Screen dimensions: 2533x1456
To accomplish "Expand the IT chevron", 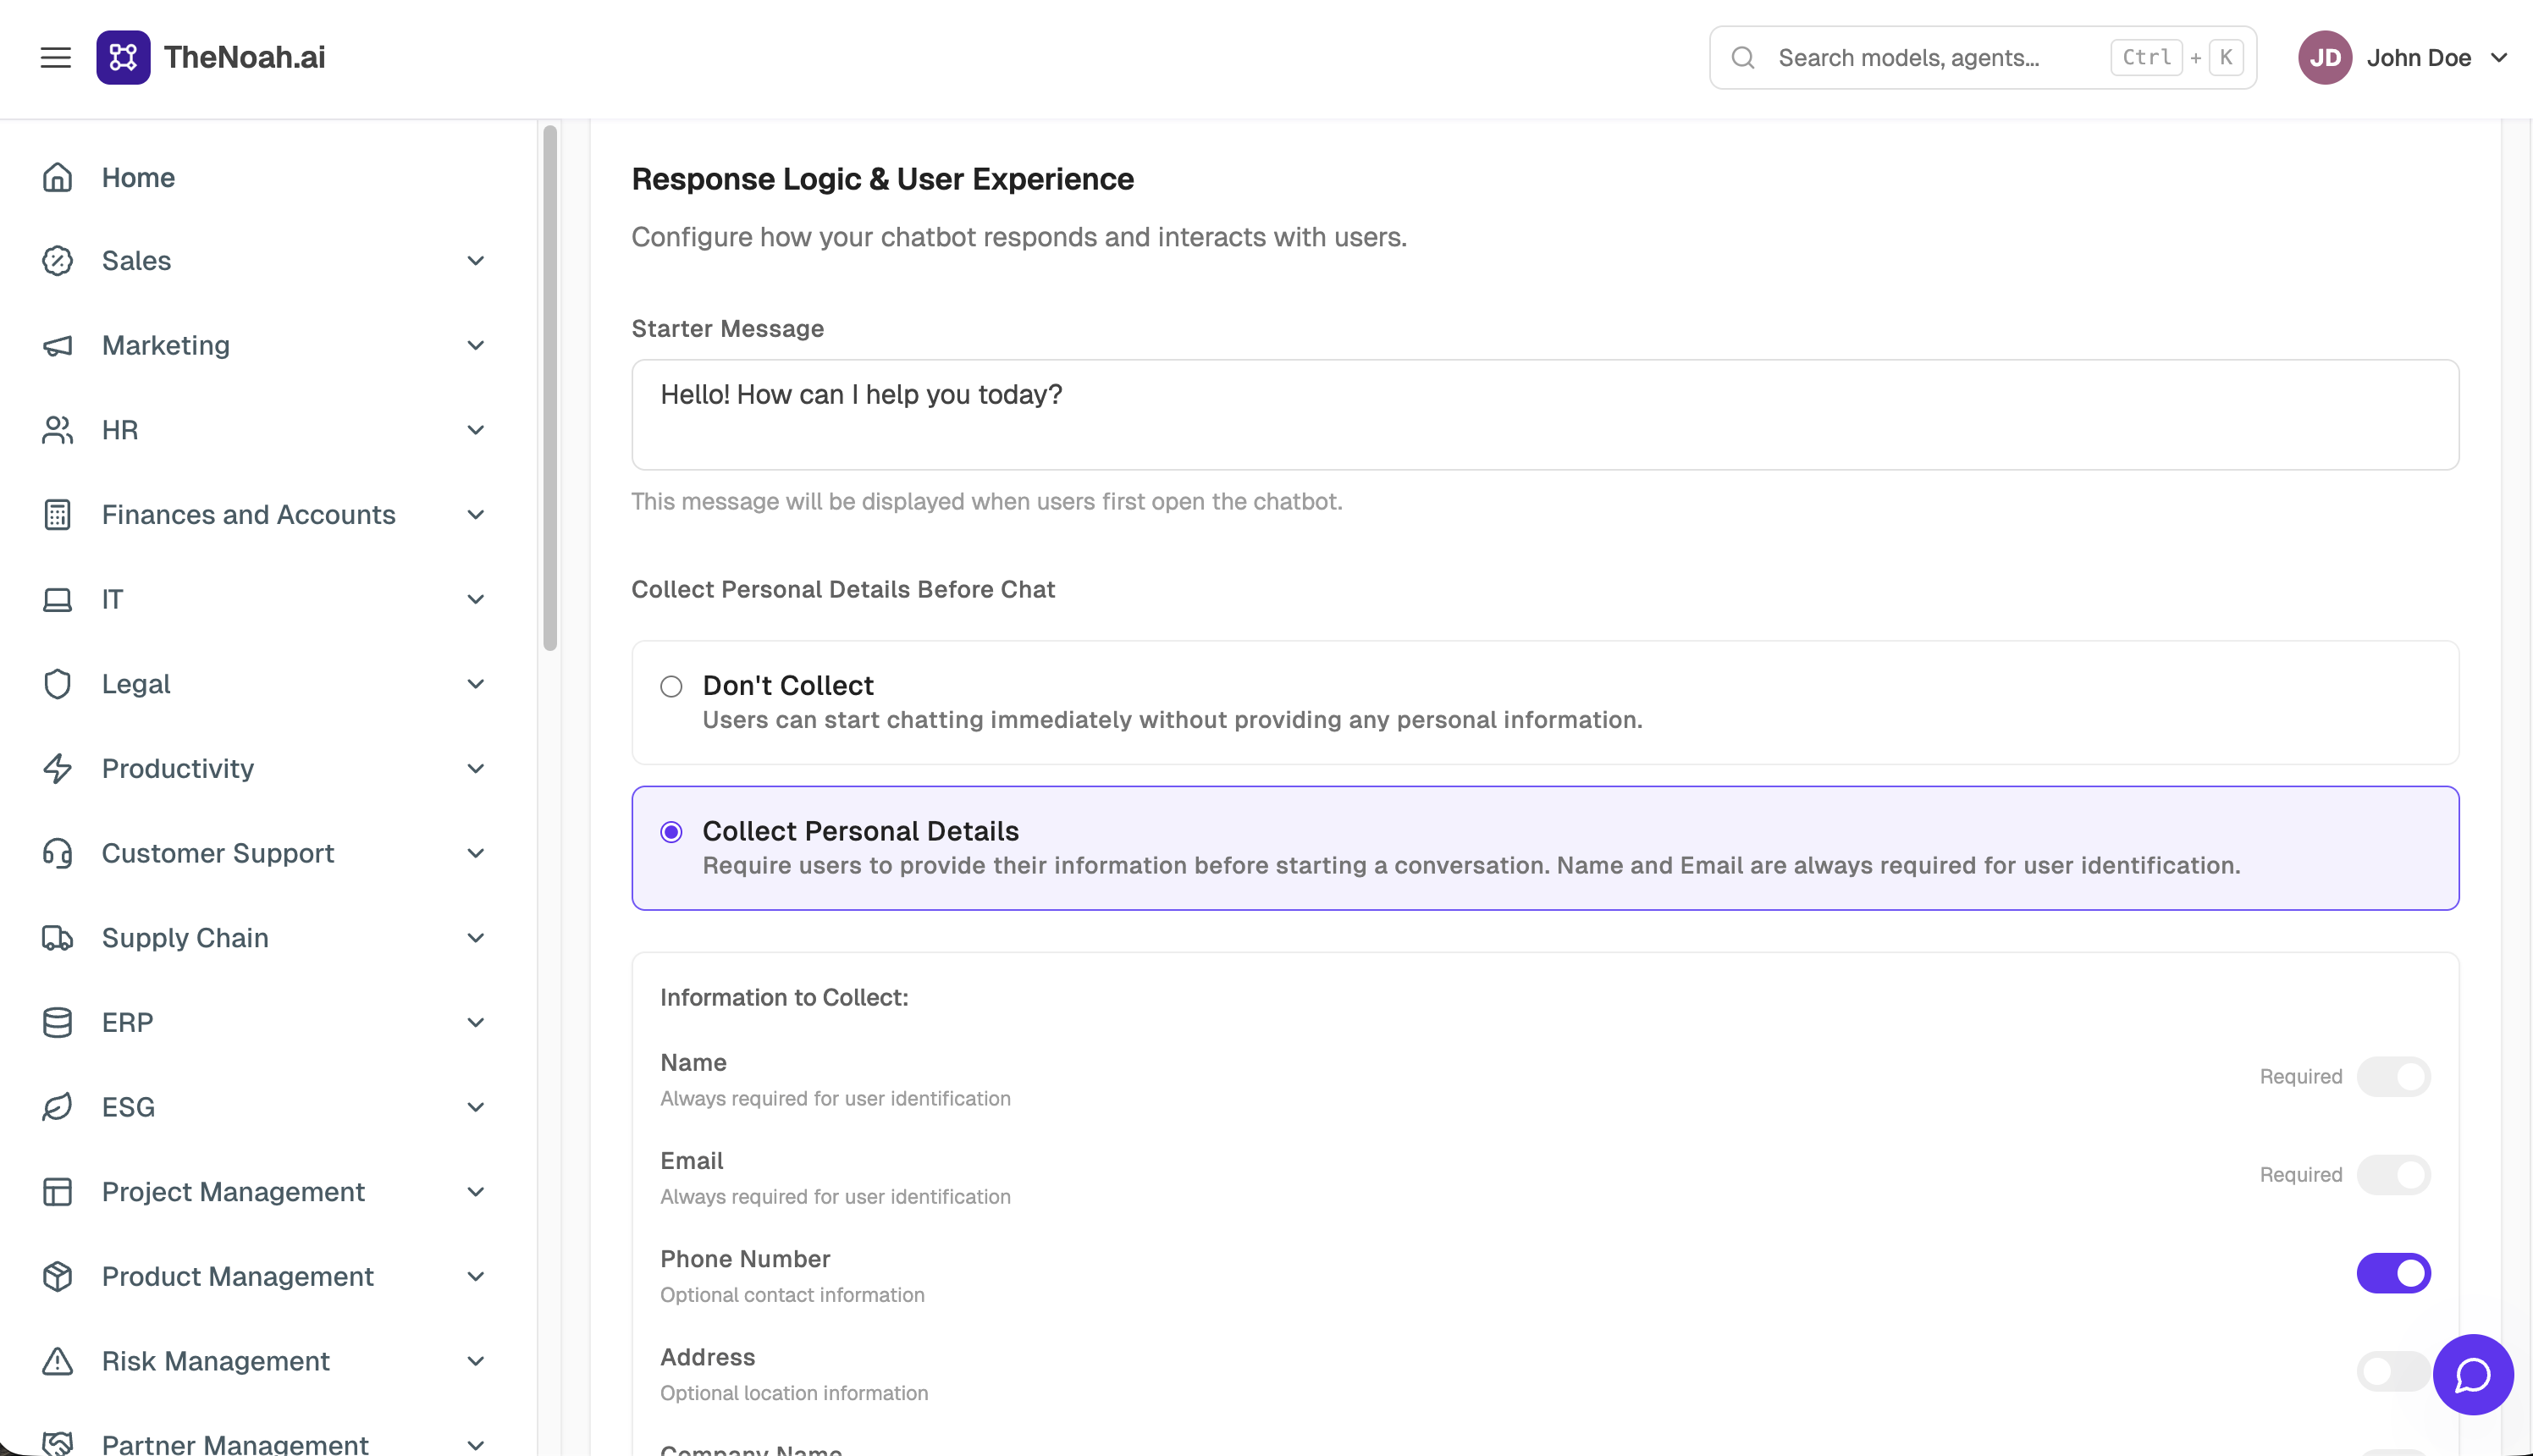I will click(x=476, y=600).
